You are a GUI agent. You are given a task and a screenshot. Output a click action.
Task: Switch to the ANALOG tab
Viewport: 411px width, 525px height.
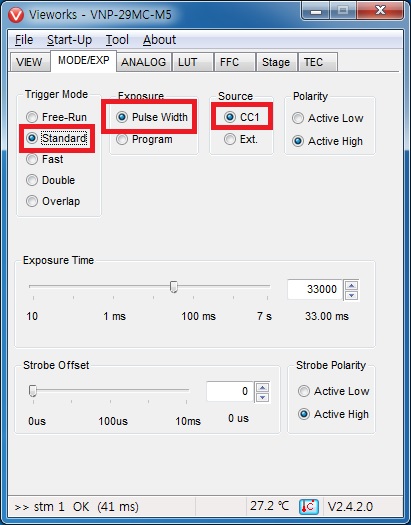click(x=144, y=62)
